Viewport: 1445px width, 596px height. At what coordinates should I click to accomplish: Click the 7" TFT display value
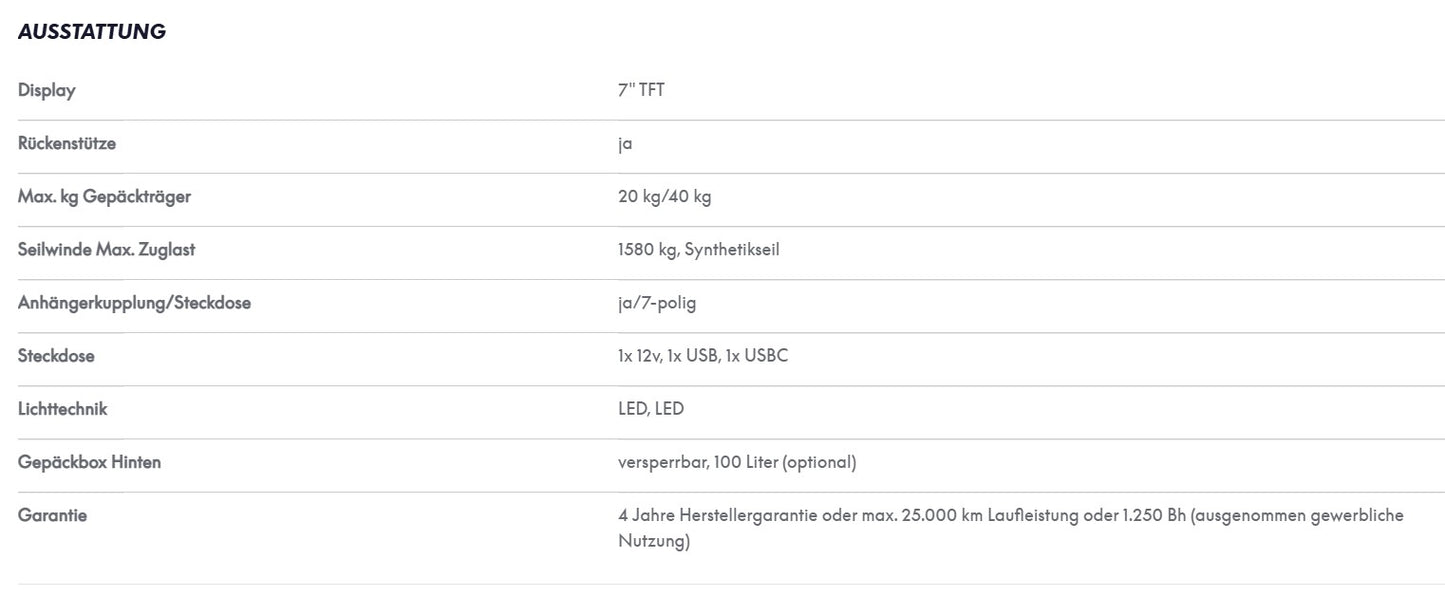coord(641,90)
